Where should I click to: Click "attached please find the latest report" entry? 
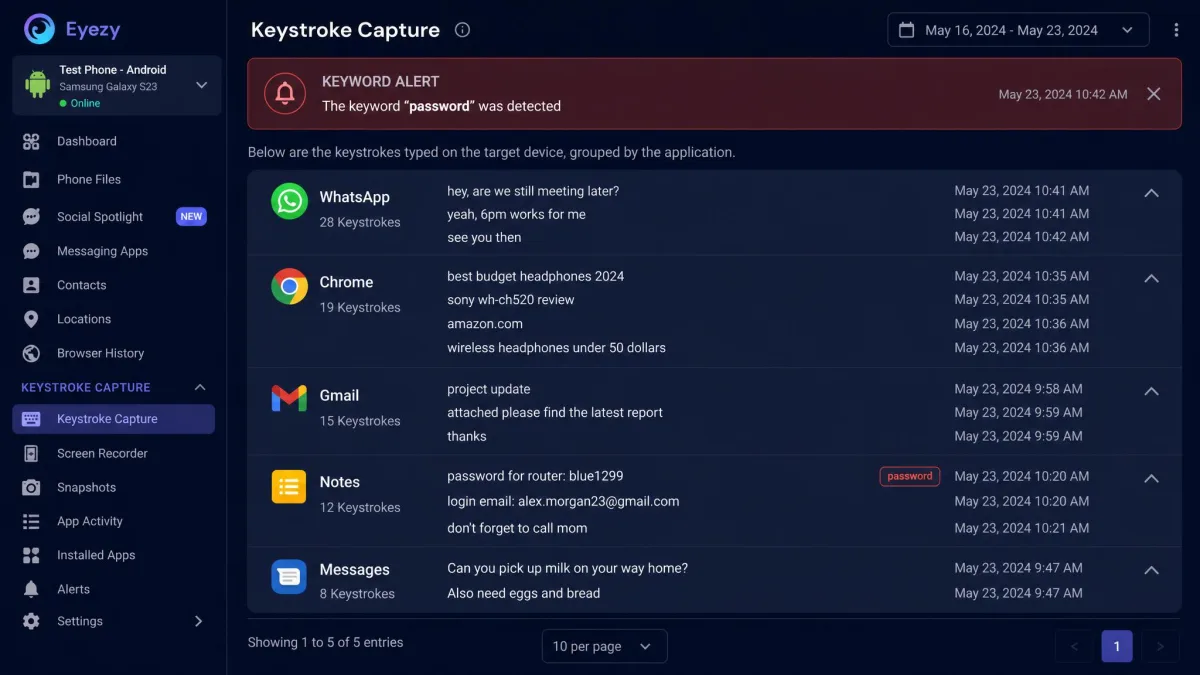tap(555, 412)
